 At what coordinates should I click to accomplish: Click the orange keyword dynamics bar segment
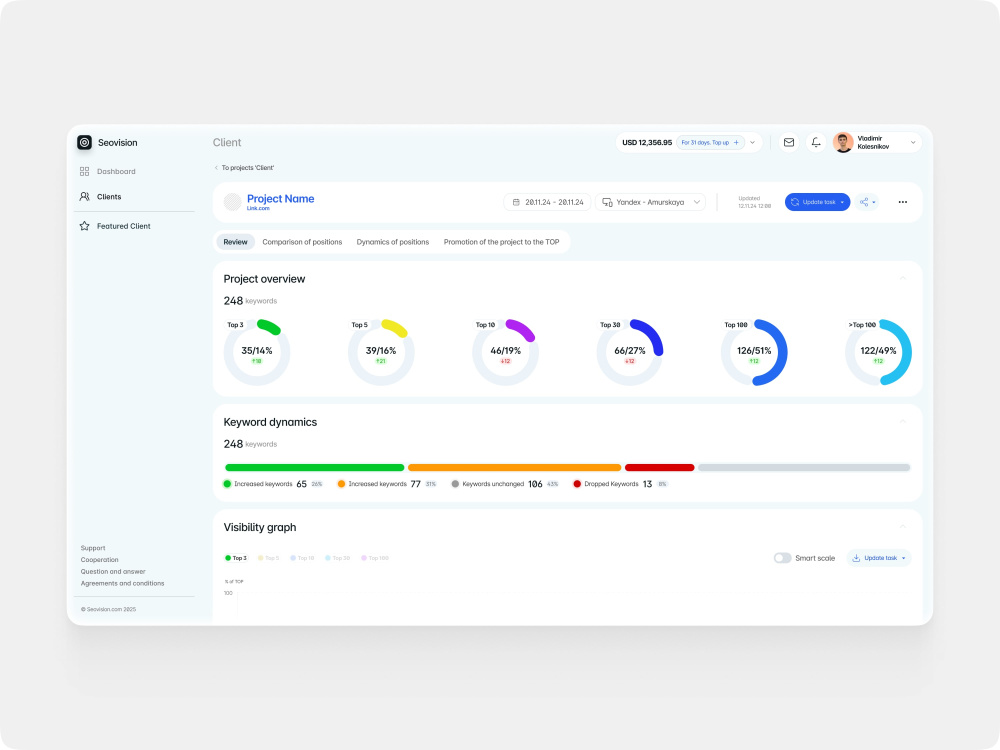coord(514,467)
